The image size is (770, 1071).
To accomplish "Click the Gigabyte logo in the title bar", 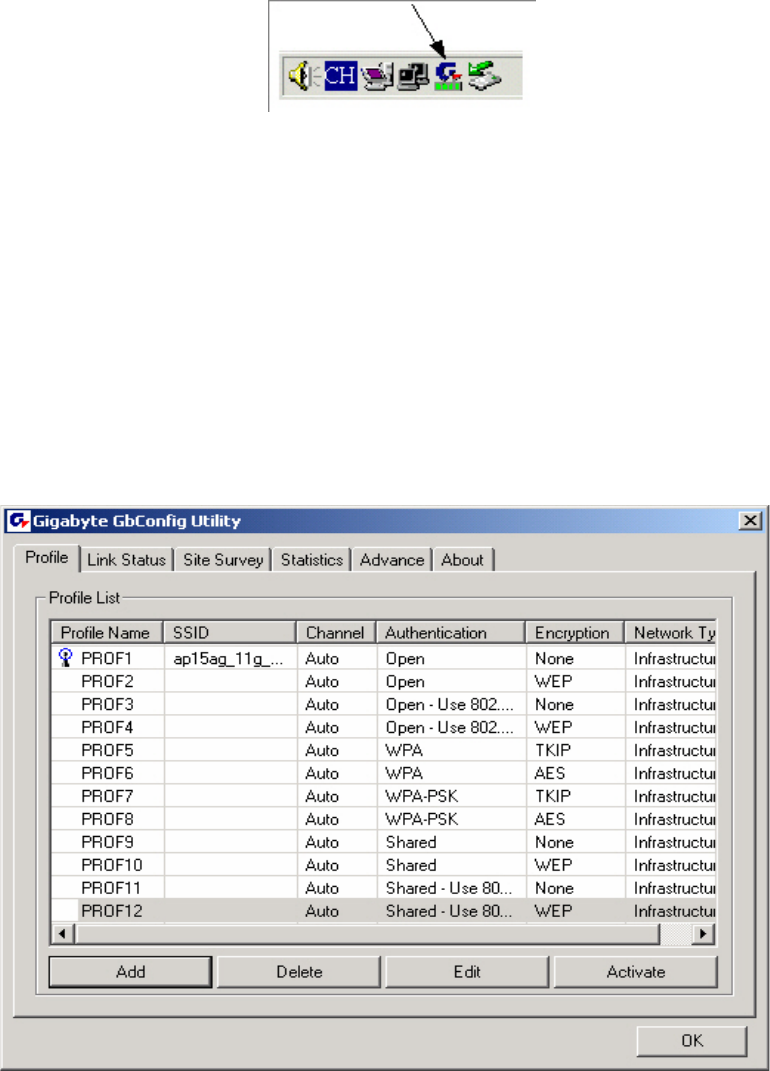I will pos(18,520).
